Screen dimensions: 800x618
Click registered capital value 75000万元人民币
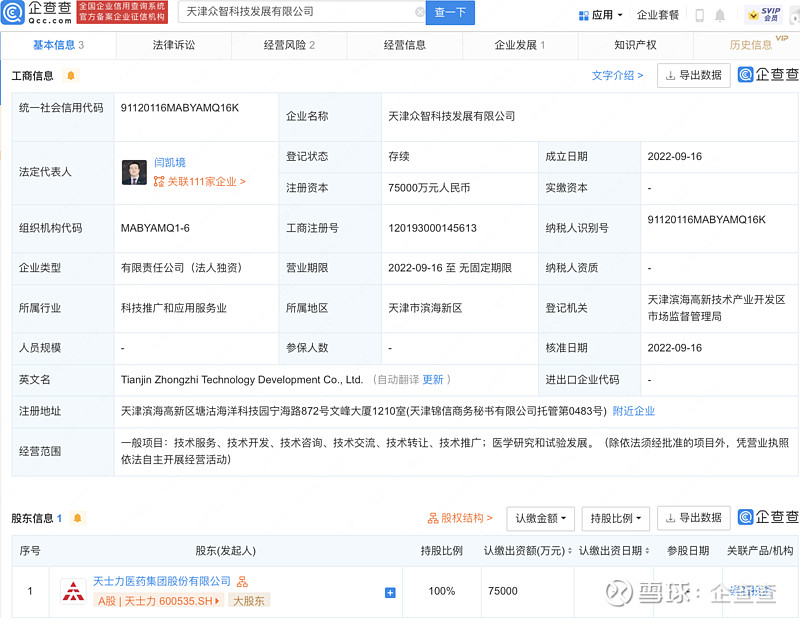click(429, 188)
